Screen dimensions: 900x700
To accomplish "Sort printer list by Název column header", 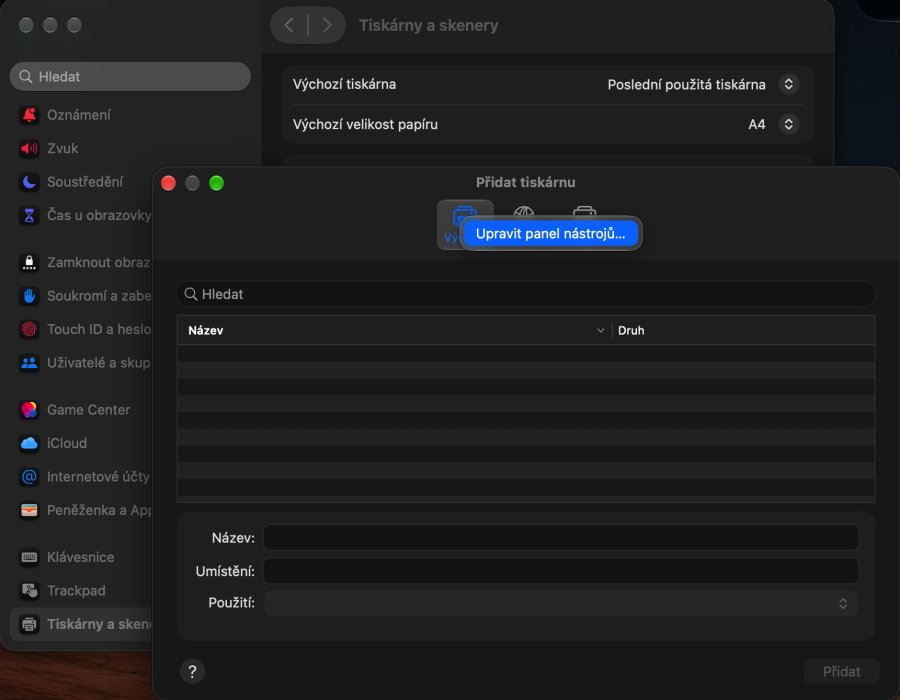I will [394, 330].
